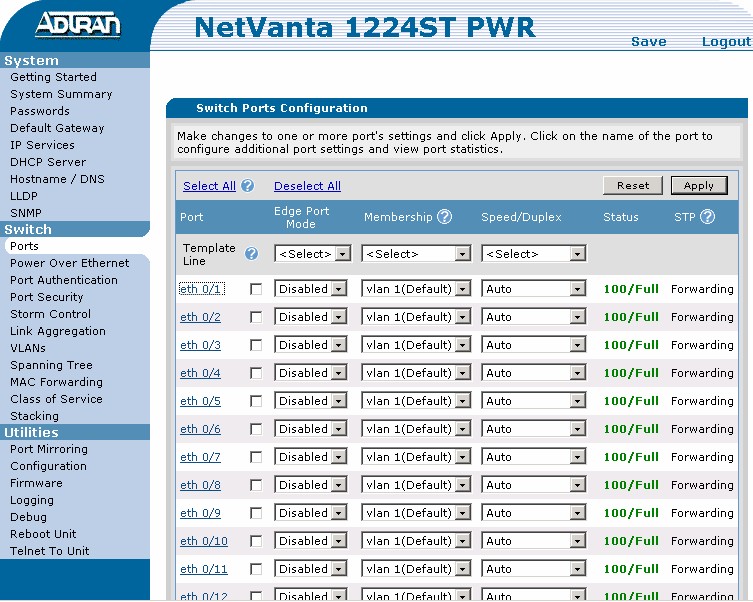The height and width of the screenshot is (602, 753).
Task: Toggle the eth 0/5 checkbox
Action: [x=256, y=401]
